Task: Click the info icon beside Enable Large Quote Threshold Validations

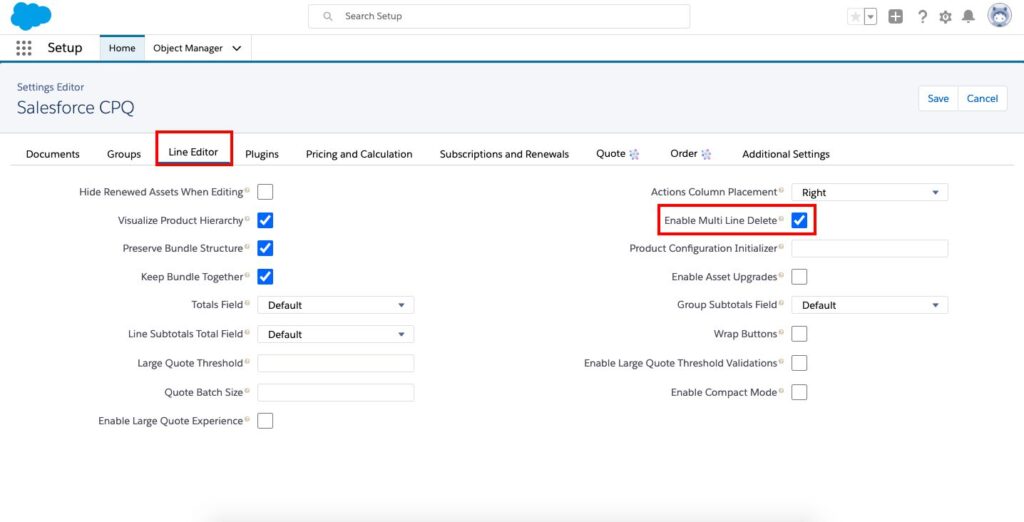Action: pos(781,362)
